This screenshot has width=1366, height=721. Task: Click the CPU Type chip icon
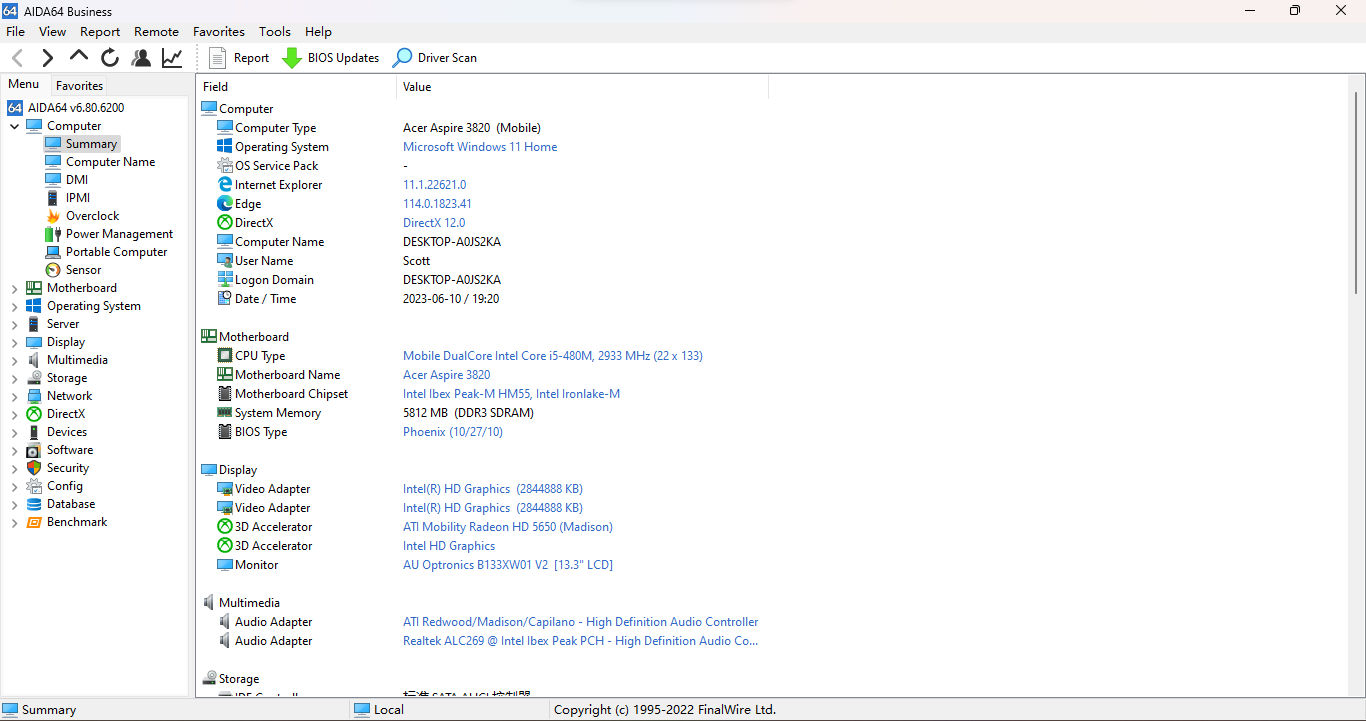(x=225, y=356)
